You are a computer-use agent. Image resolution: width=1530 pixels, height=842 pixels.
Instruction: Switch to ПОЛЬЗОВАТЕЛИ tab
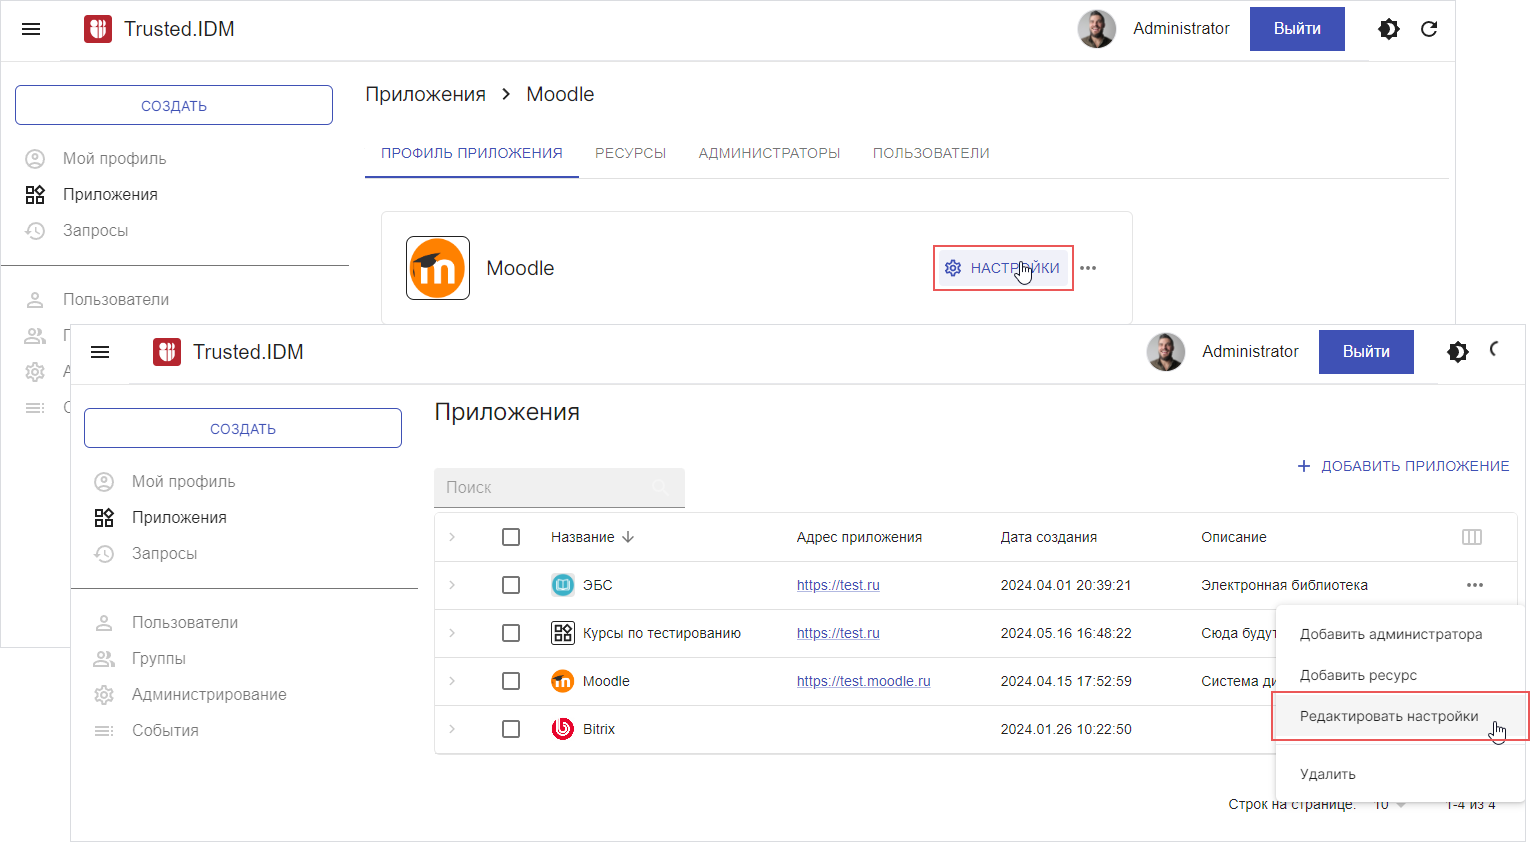click(x=931, y=153)
